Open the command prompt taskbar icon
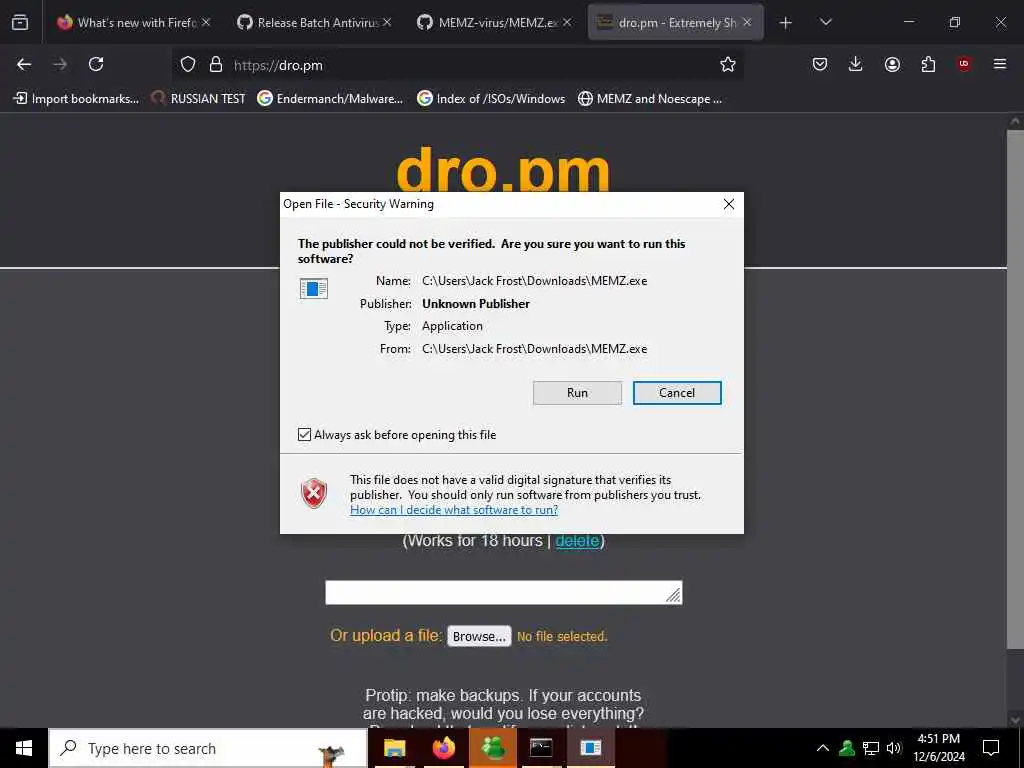 pos(541,748)
